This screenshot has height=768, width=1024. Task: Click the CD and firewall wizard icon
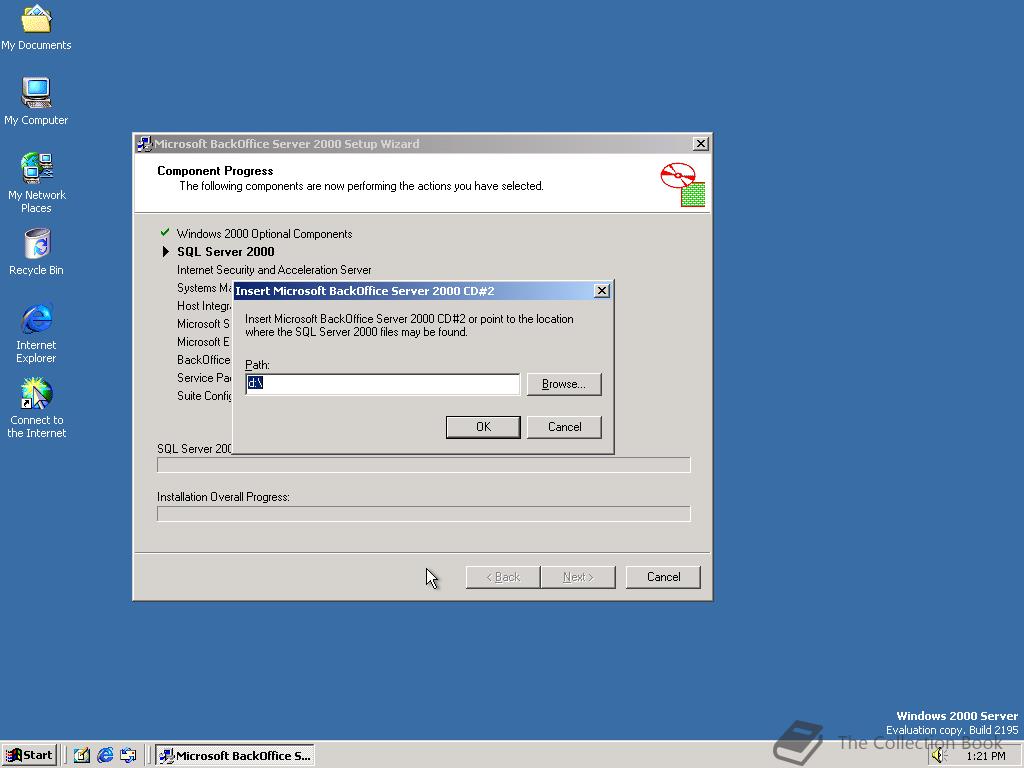(682, 185)
